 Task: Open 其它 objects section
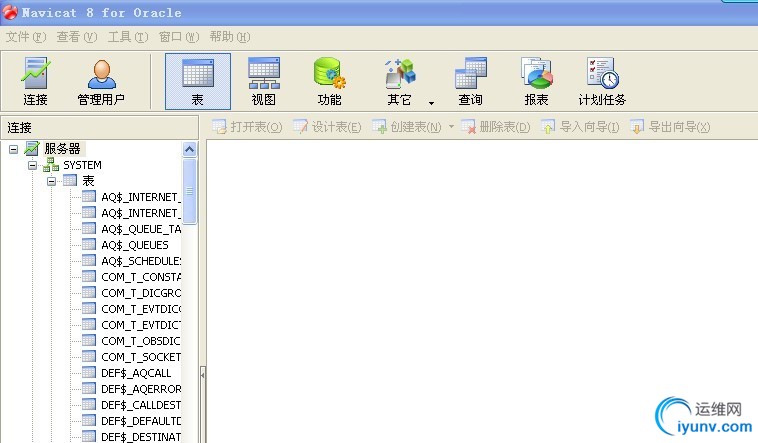pyautogui.click(x=399, y=81)
